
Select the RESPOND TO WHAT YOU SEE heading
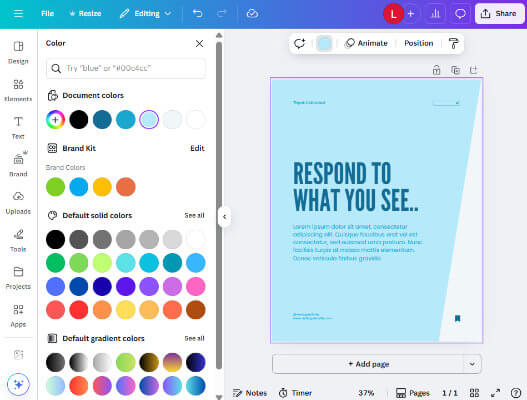click(356, 187)
